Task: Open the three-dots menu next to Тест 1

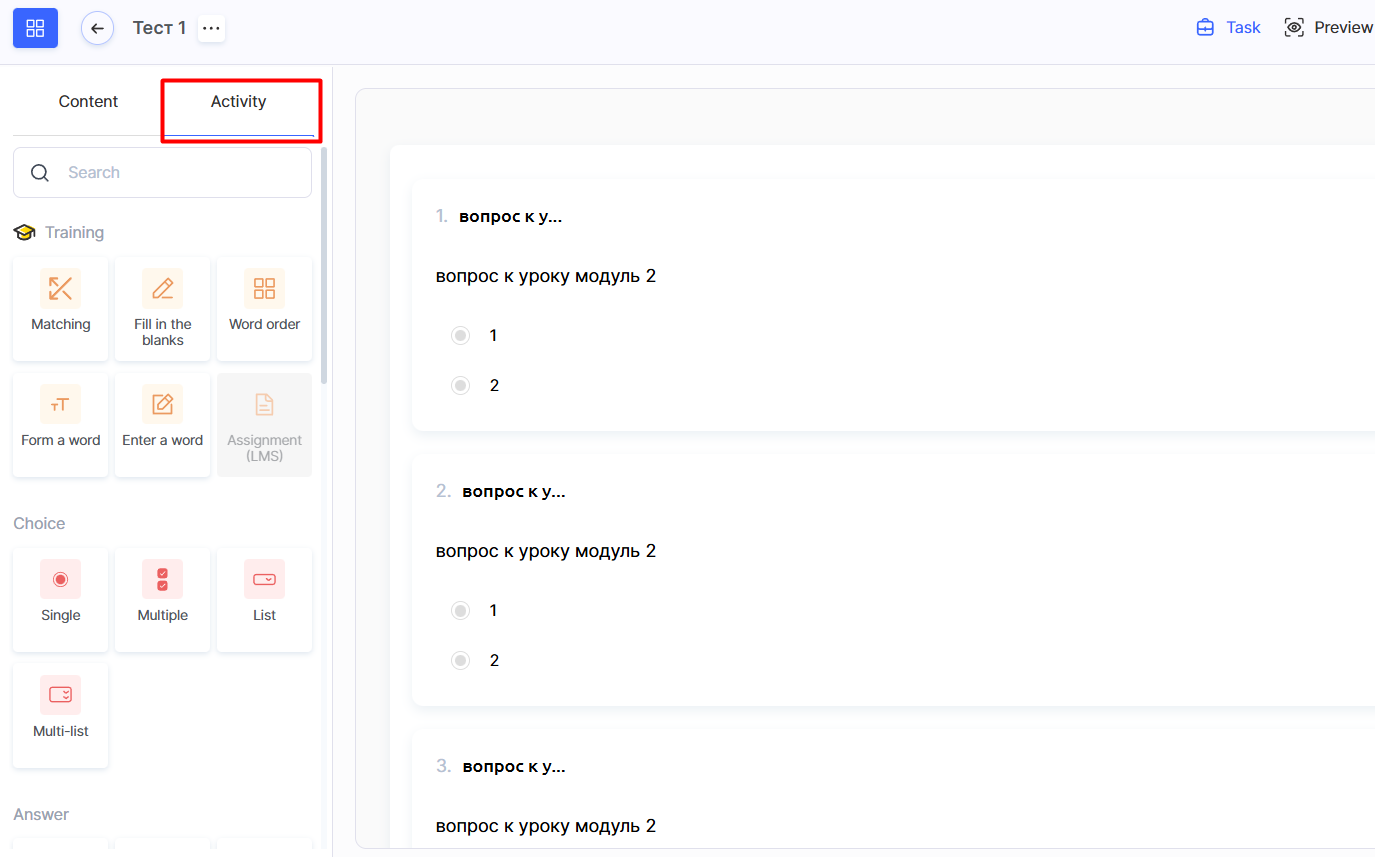Action: coord(211,28)
